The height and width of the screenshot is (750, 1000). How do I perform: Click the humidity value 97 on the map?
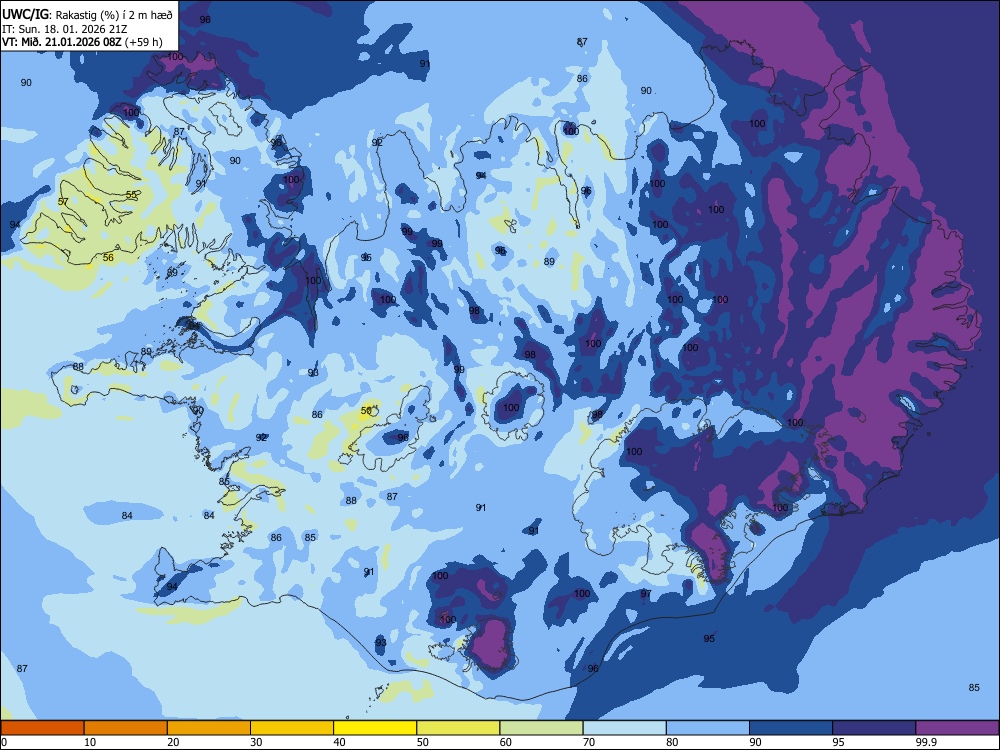click(x=646, y=594)
